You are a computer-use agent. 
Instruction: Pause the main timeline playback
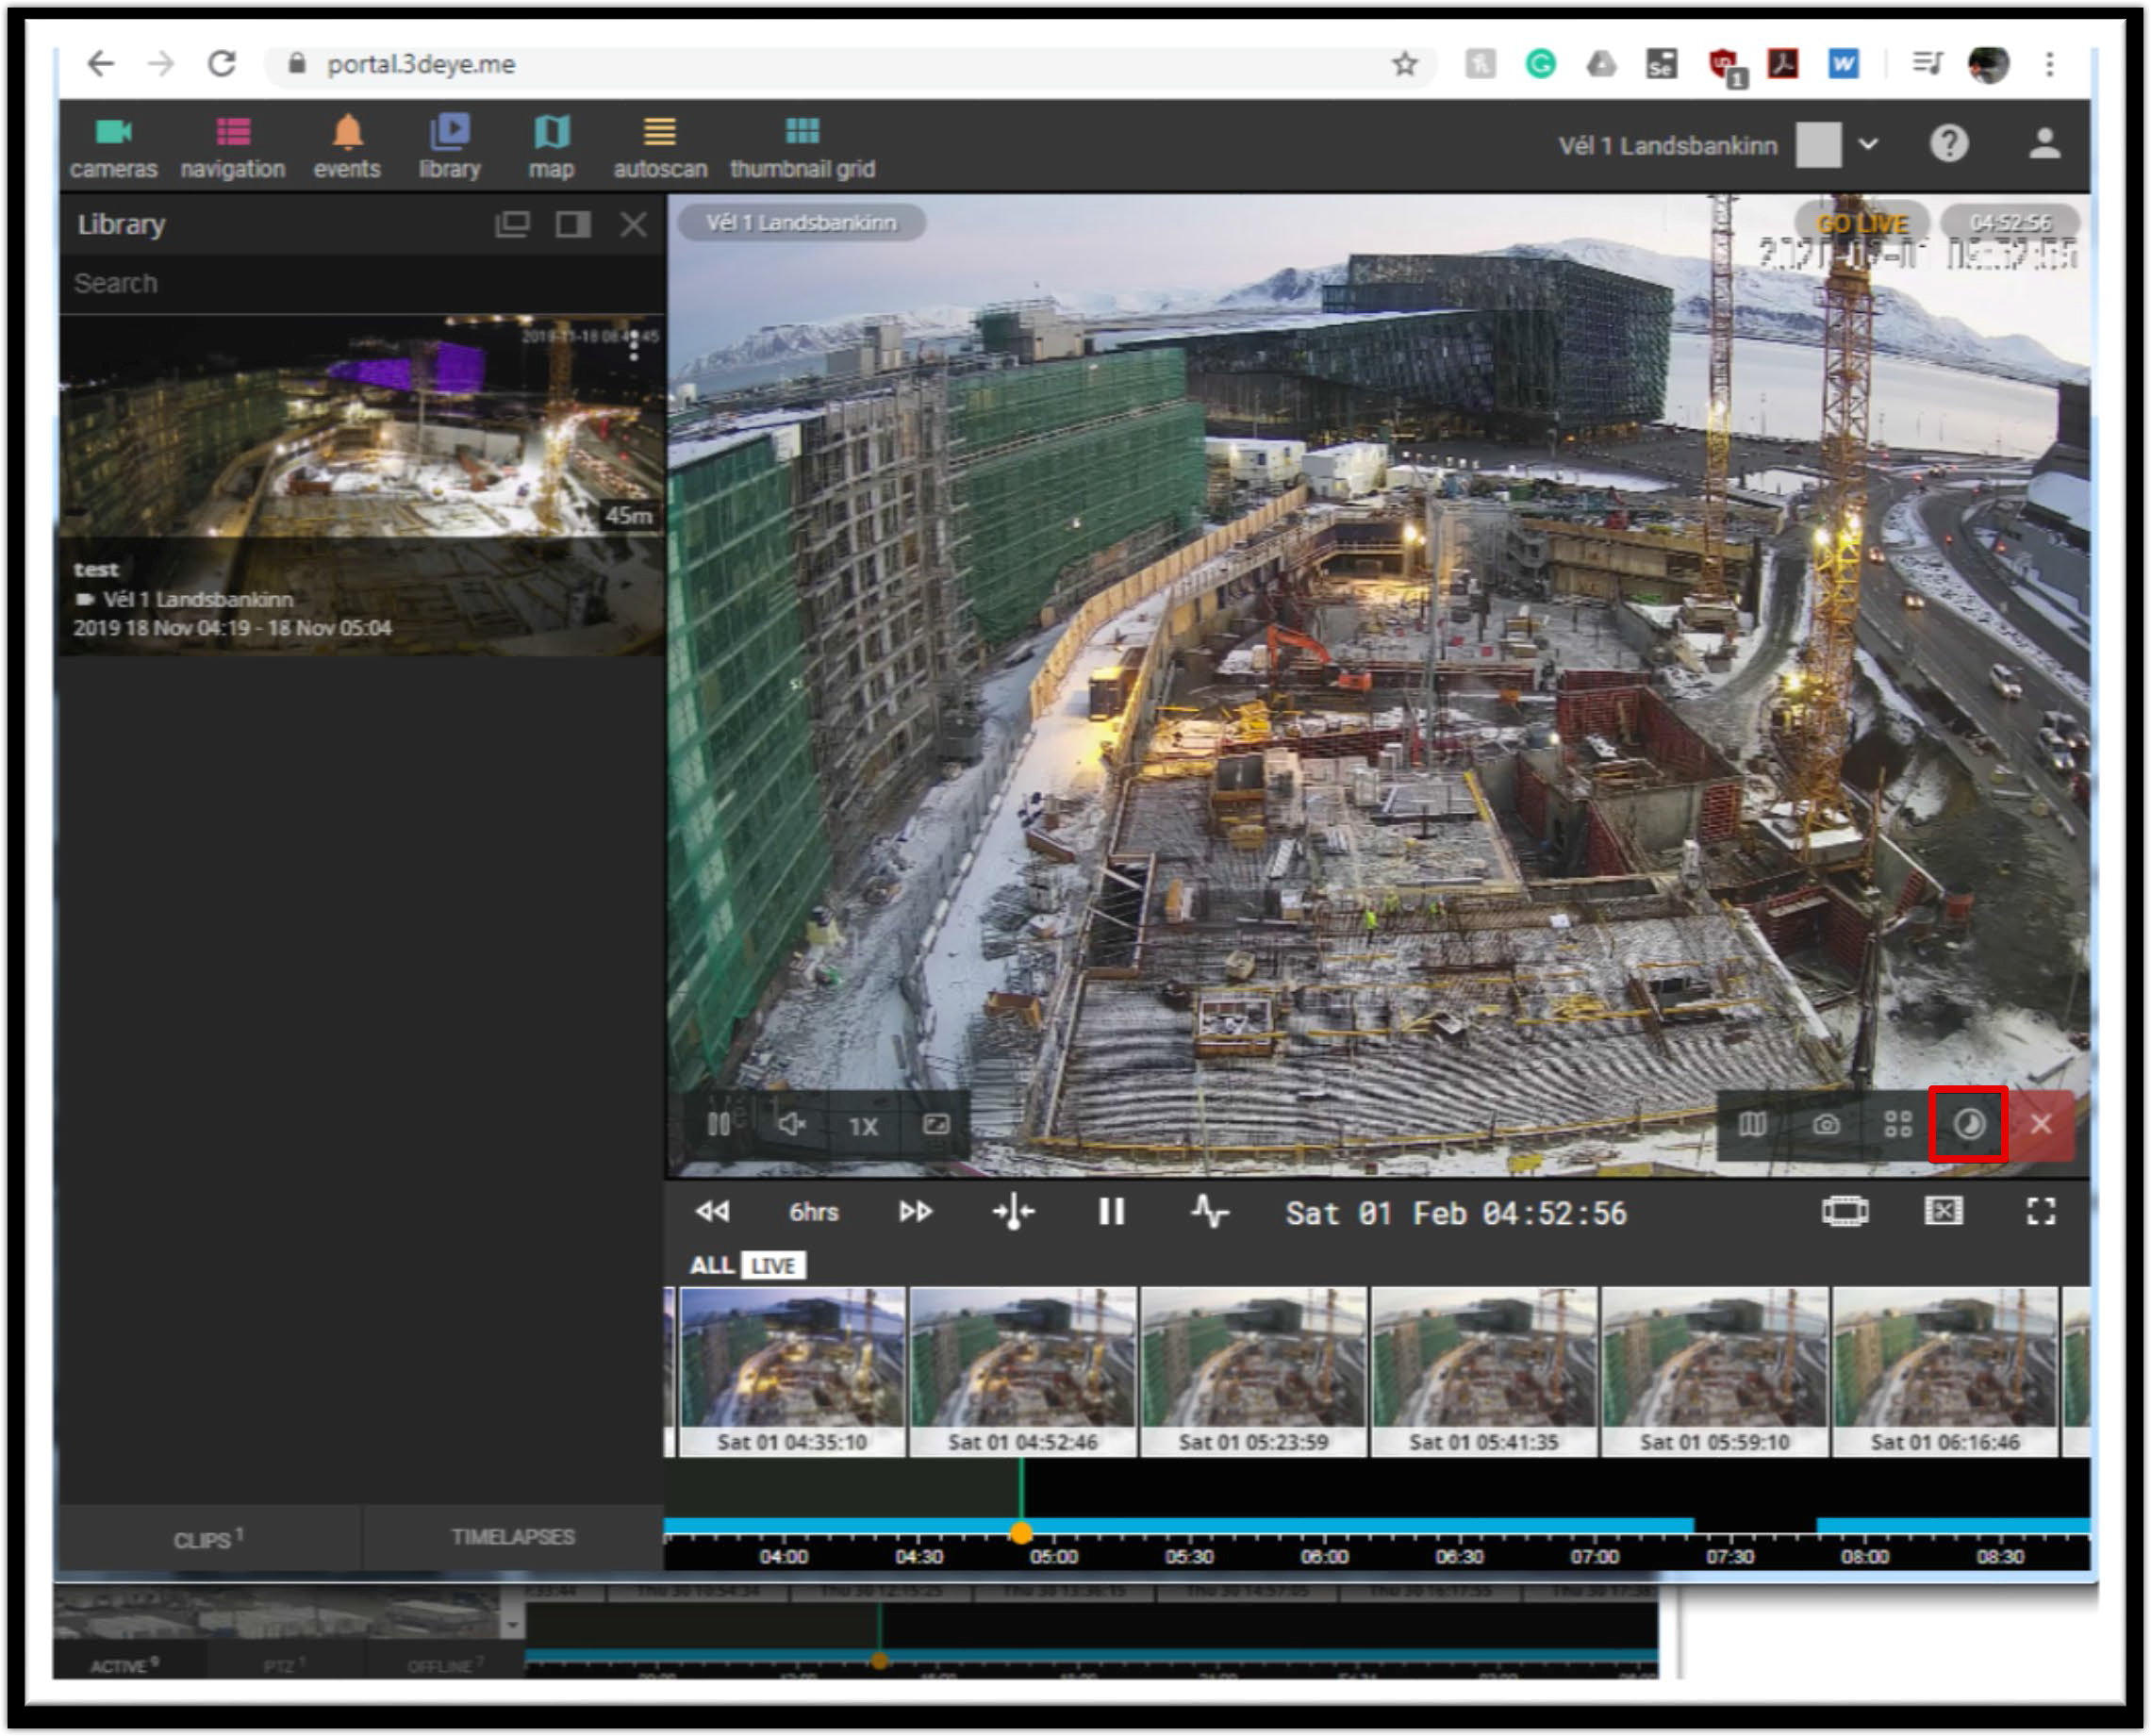[x=1111, y=1212]
